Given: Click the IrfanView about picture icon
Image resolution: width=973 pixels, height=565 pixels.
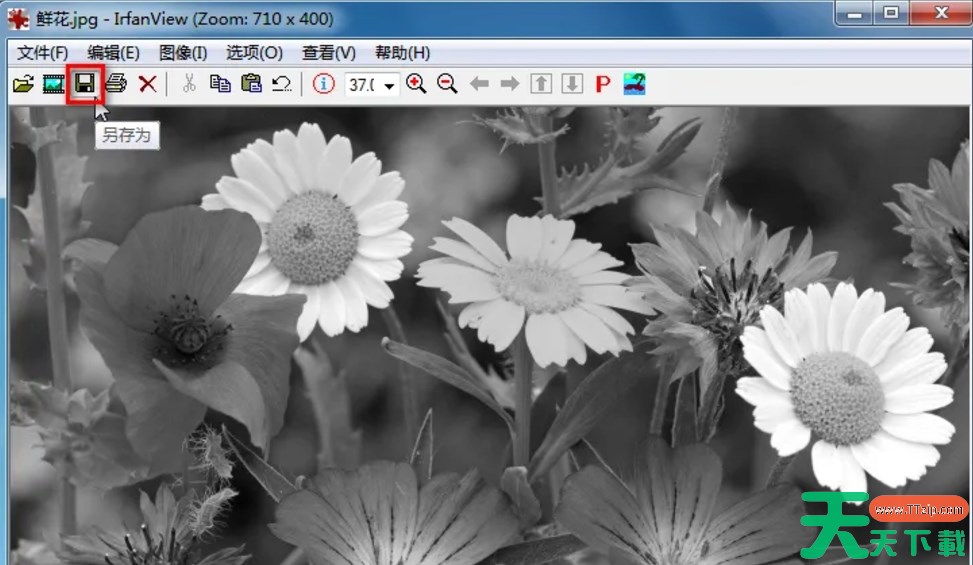Looking at the screenshot, I should pyautogui.click(x=634, y=84).
